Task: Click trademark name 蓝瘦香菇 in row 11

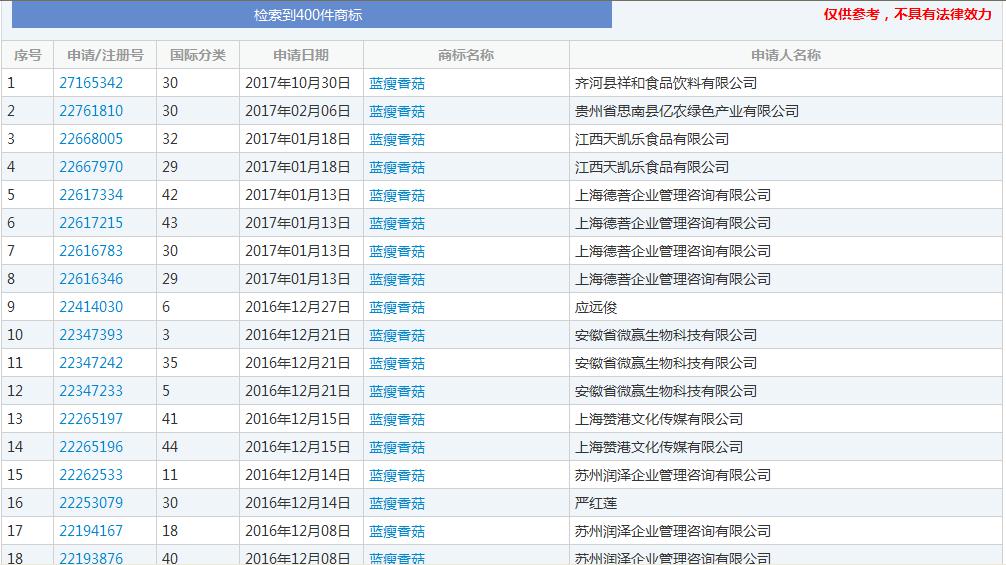Action: point(397,364)
